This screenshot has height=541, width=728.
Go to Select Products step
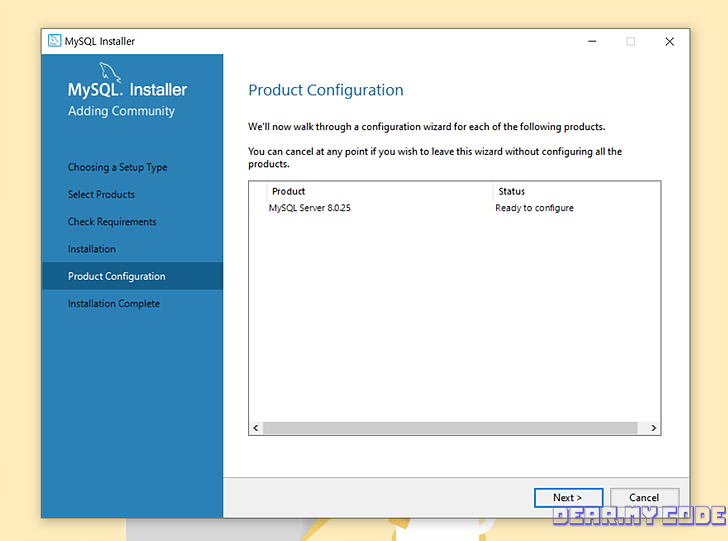(x=101, y=195)
